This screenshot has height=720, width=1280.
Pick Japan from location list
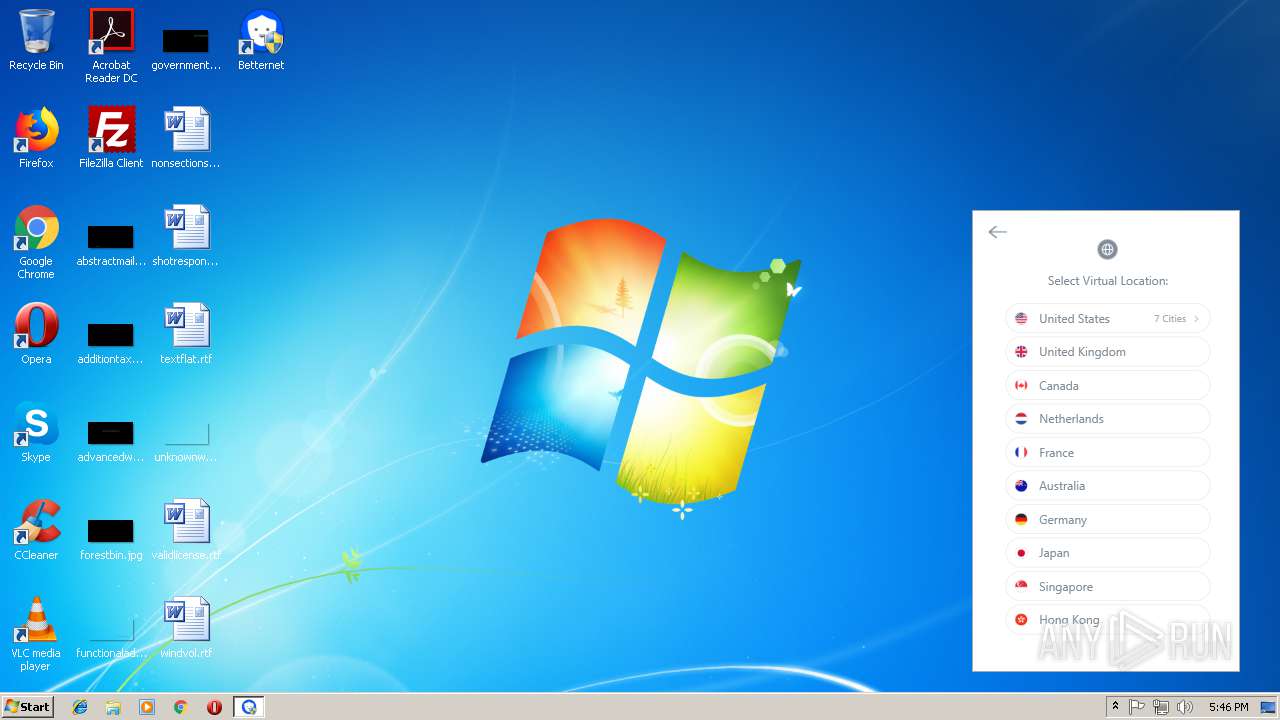[x=1108, y=553]
